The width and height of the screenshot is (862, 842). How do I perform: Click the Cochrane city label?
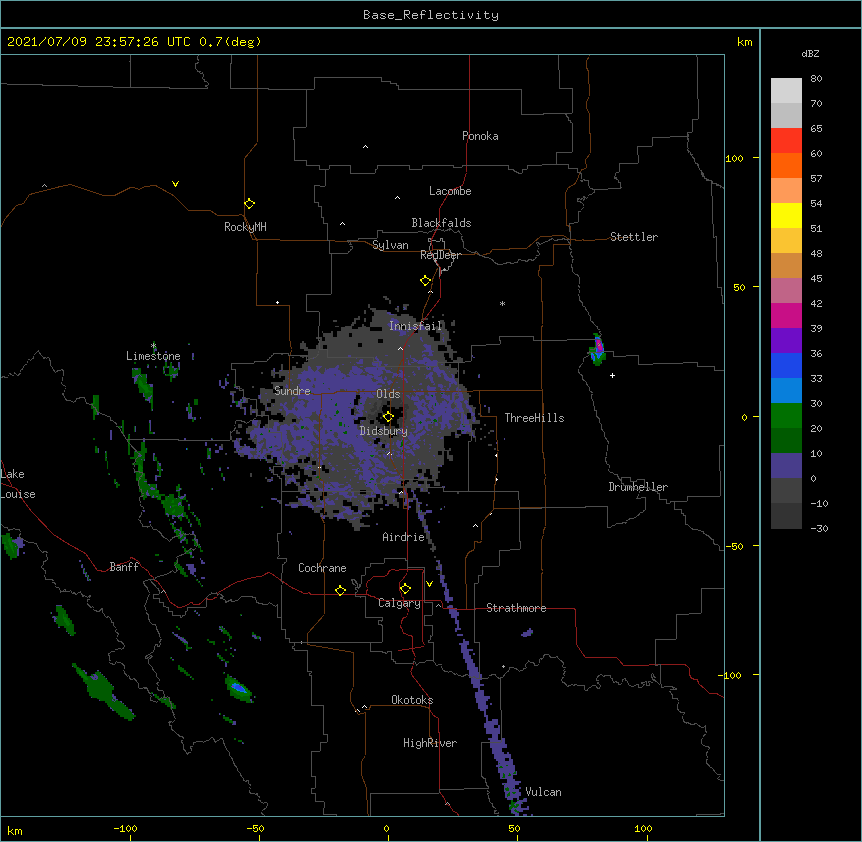coord(322,568)
